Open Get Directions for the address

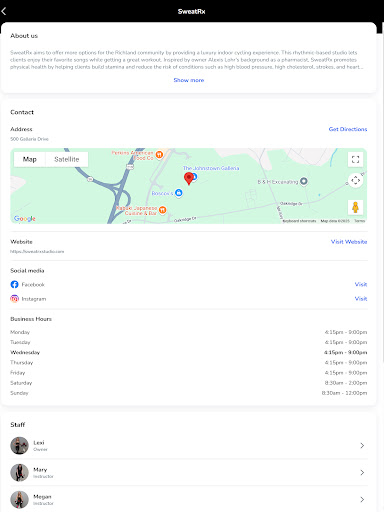click(x=348, y=129)
